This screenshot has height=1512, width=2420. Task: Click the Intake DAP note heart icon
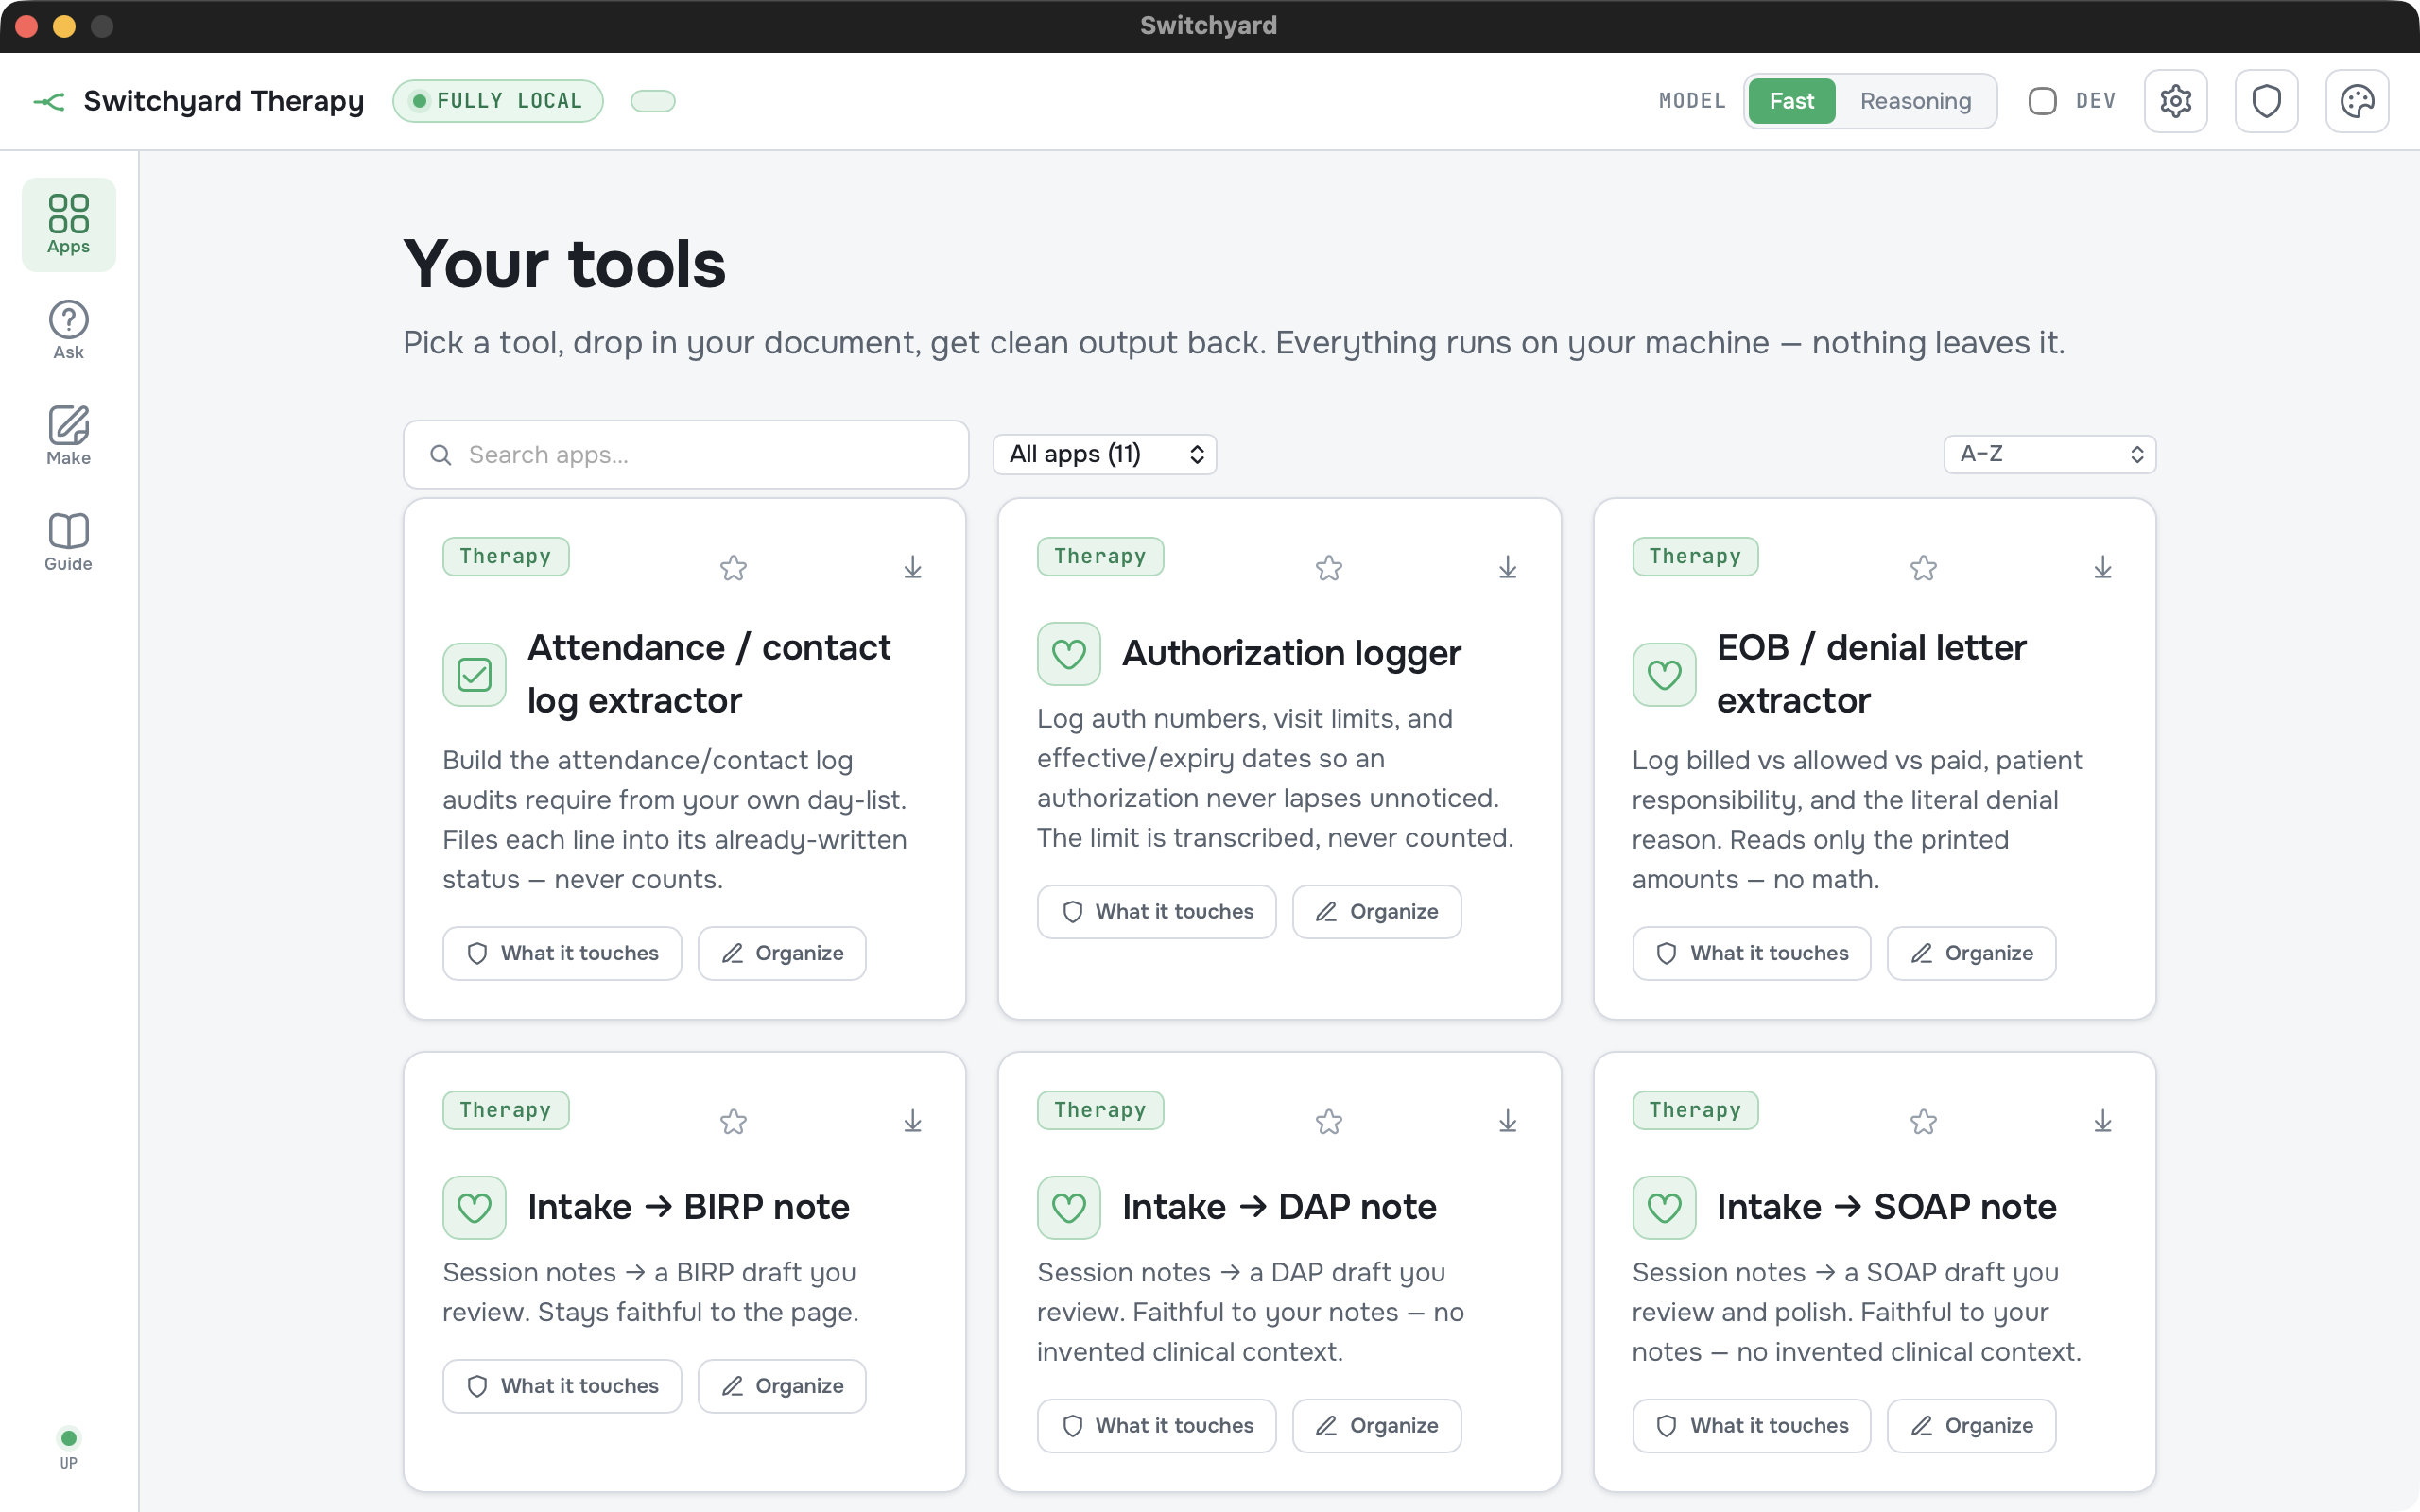pos(1068,1208)
